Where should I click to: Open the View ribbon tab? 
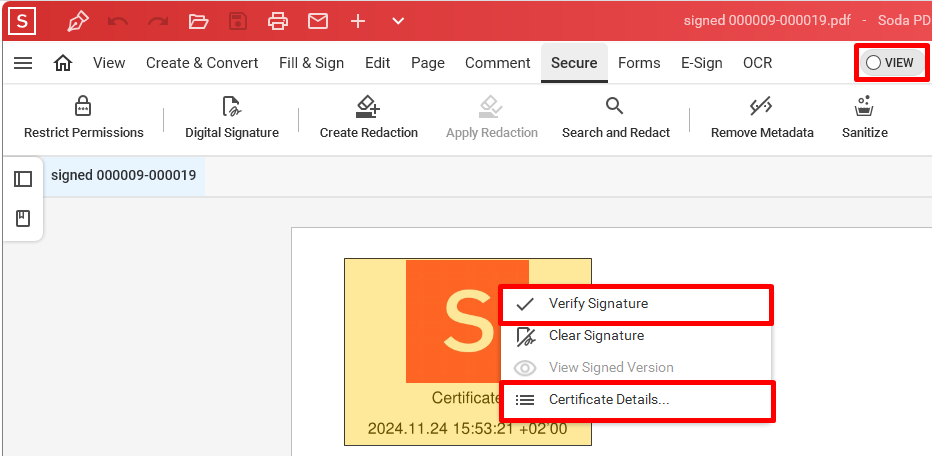point(109,63)
